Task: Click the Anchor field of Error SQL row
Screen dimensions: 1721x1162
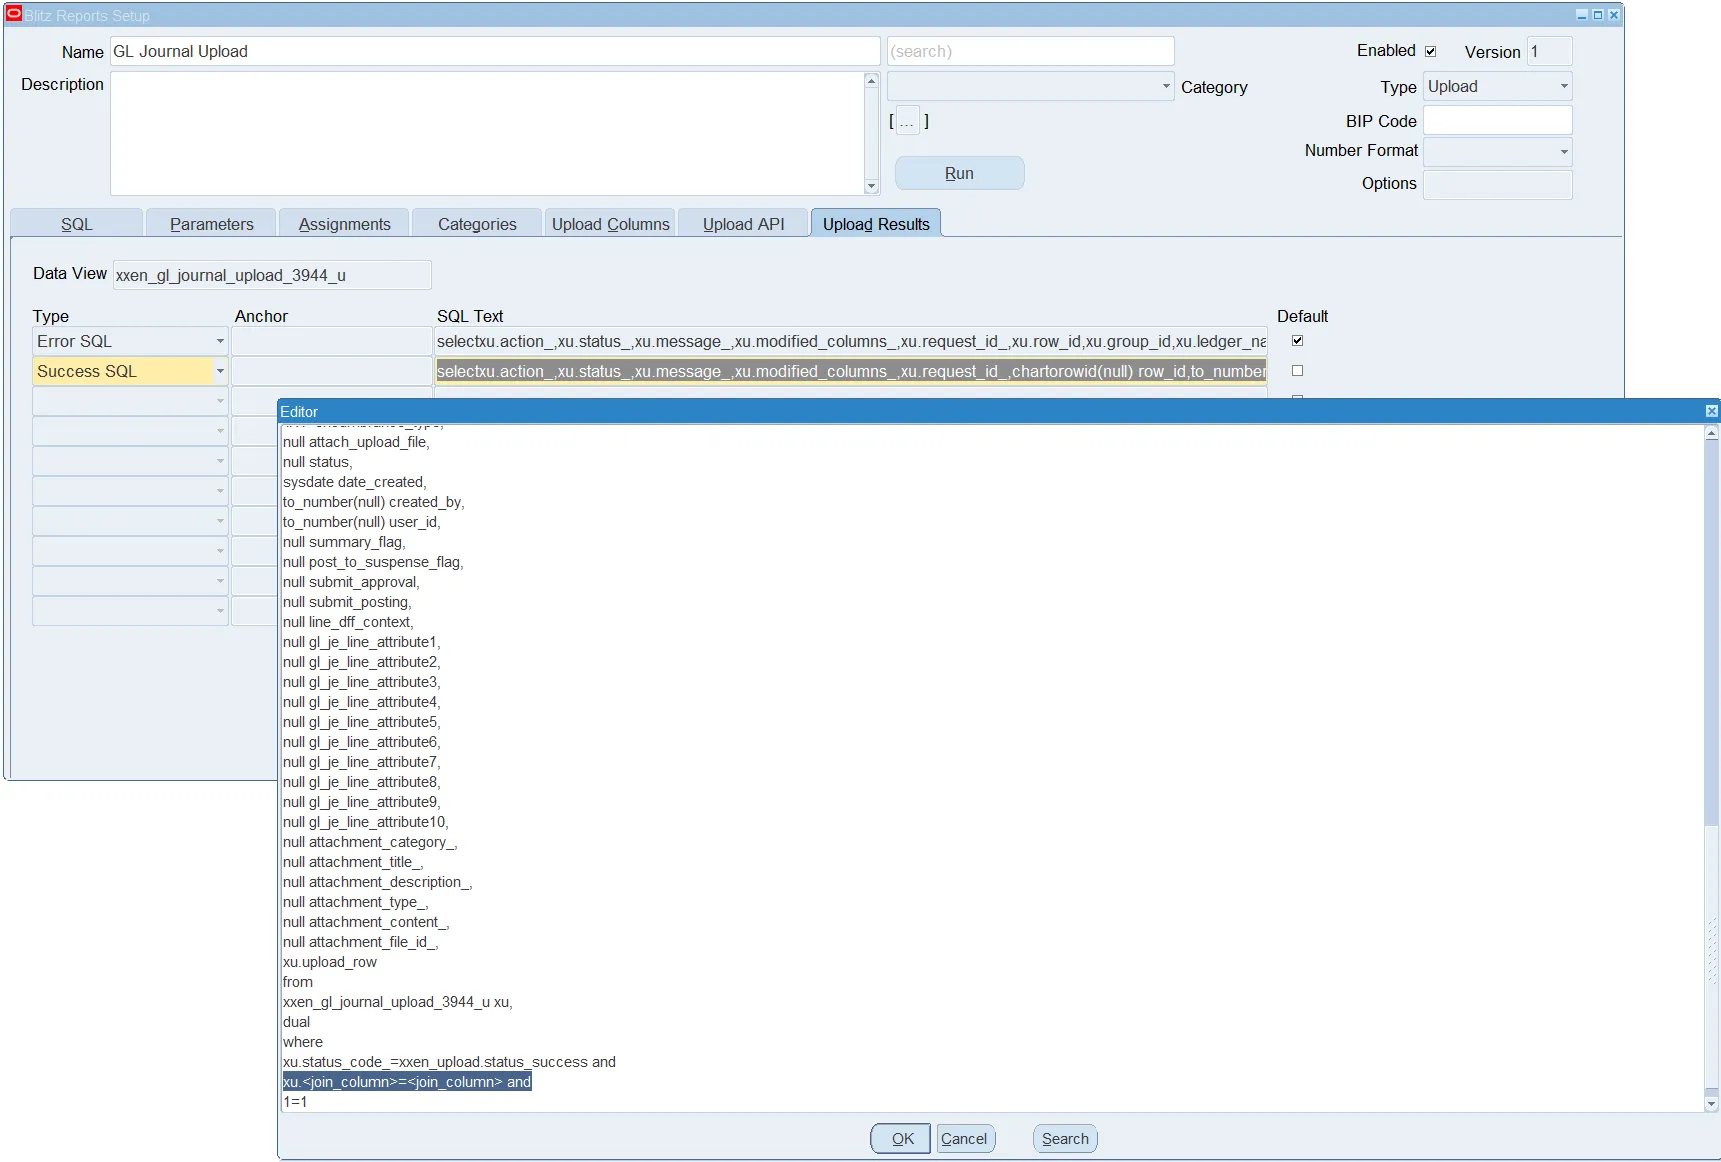Action: pyautogui.click(x=331, y=341)
